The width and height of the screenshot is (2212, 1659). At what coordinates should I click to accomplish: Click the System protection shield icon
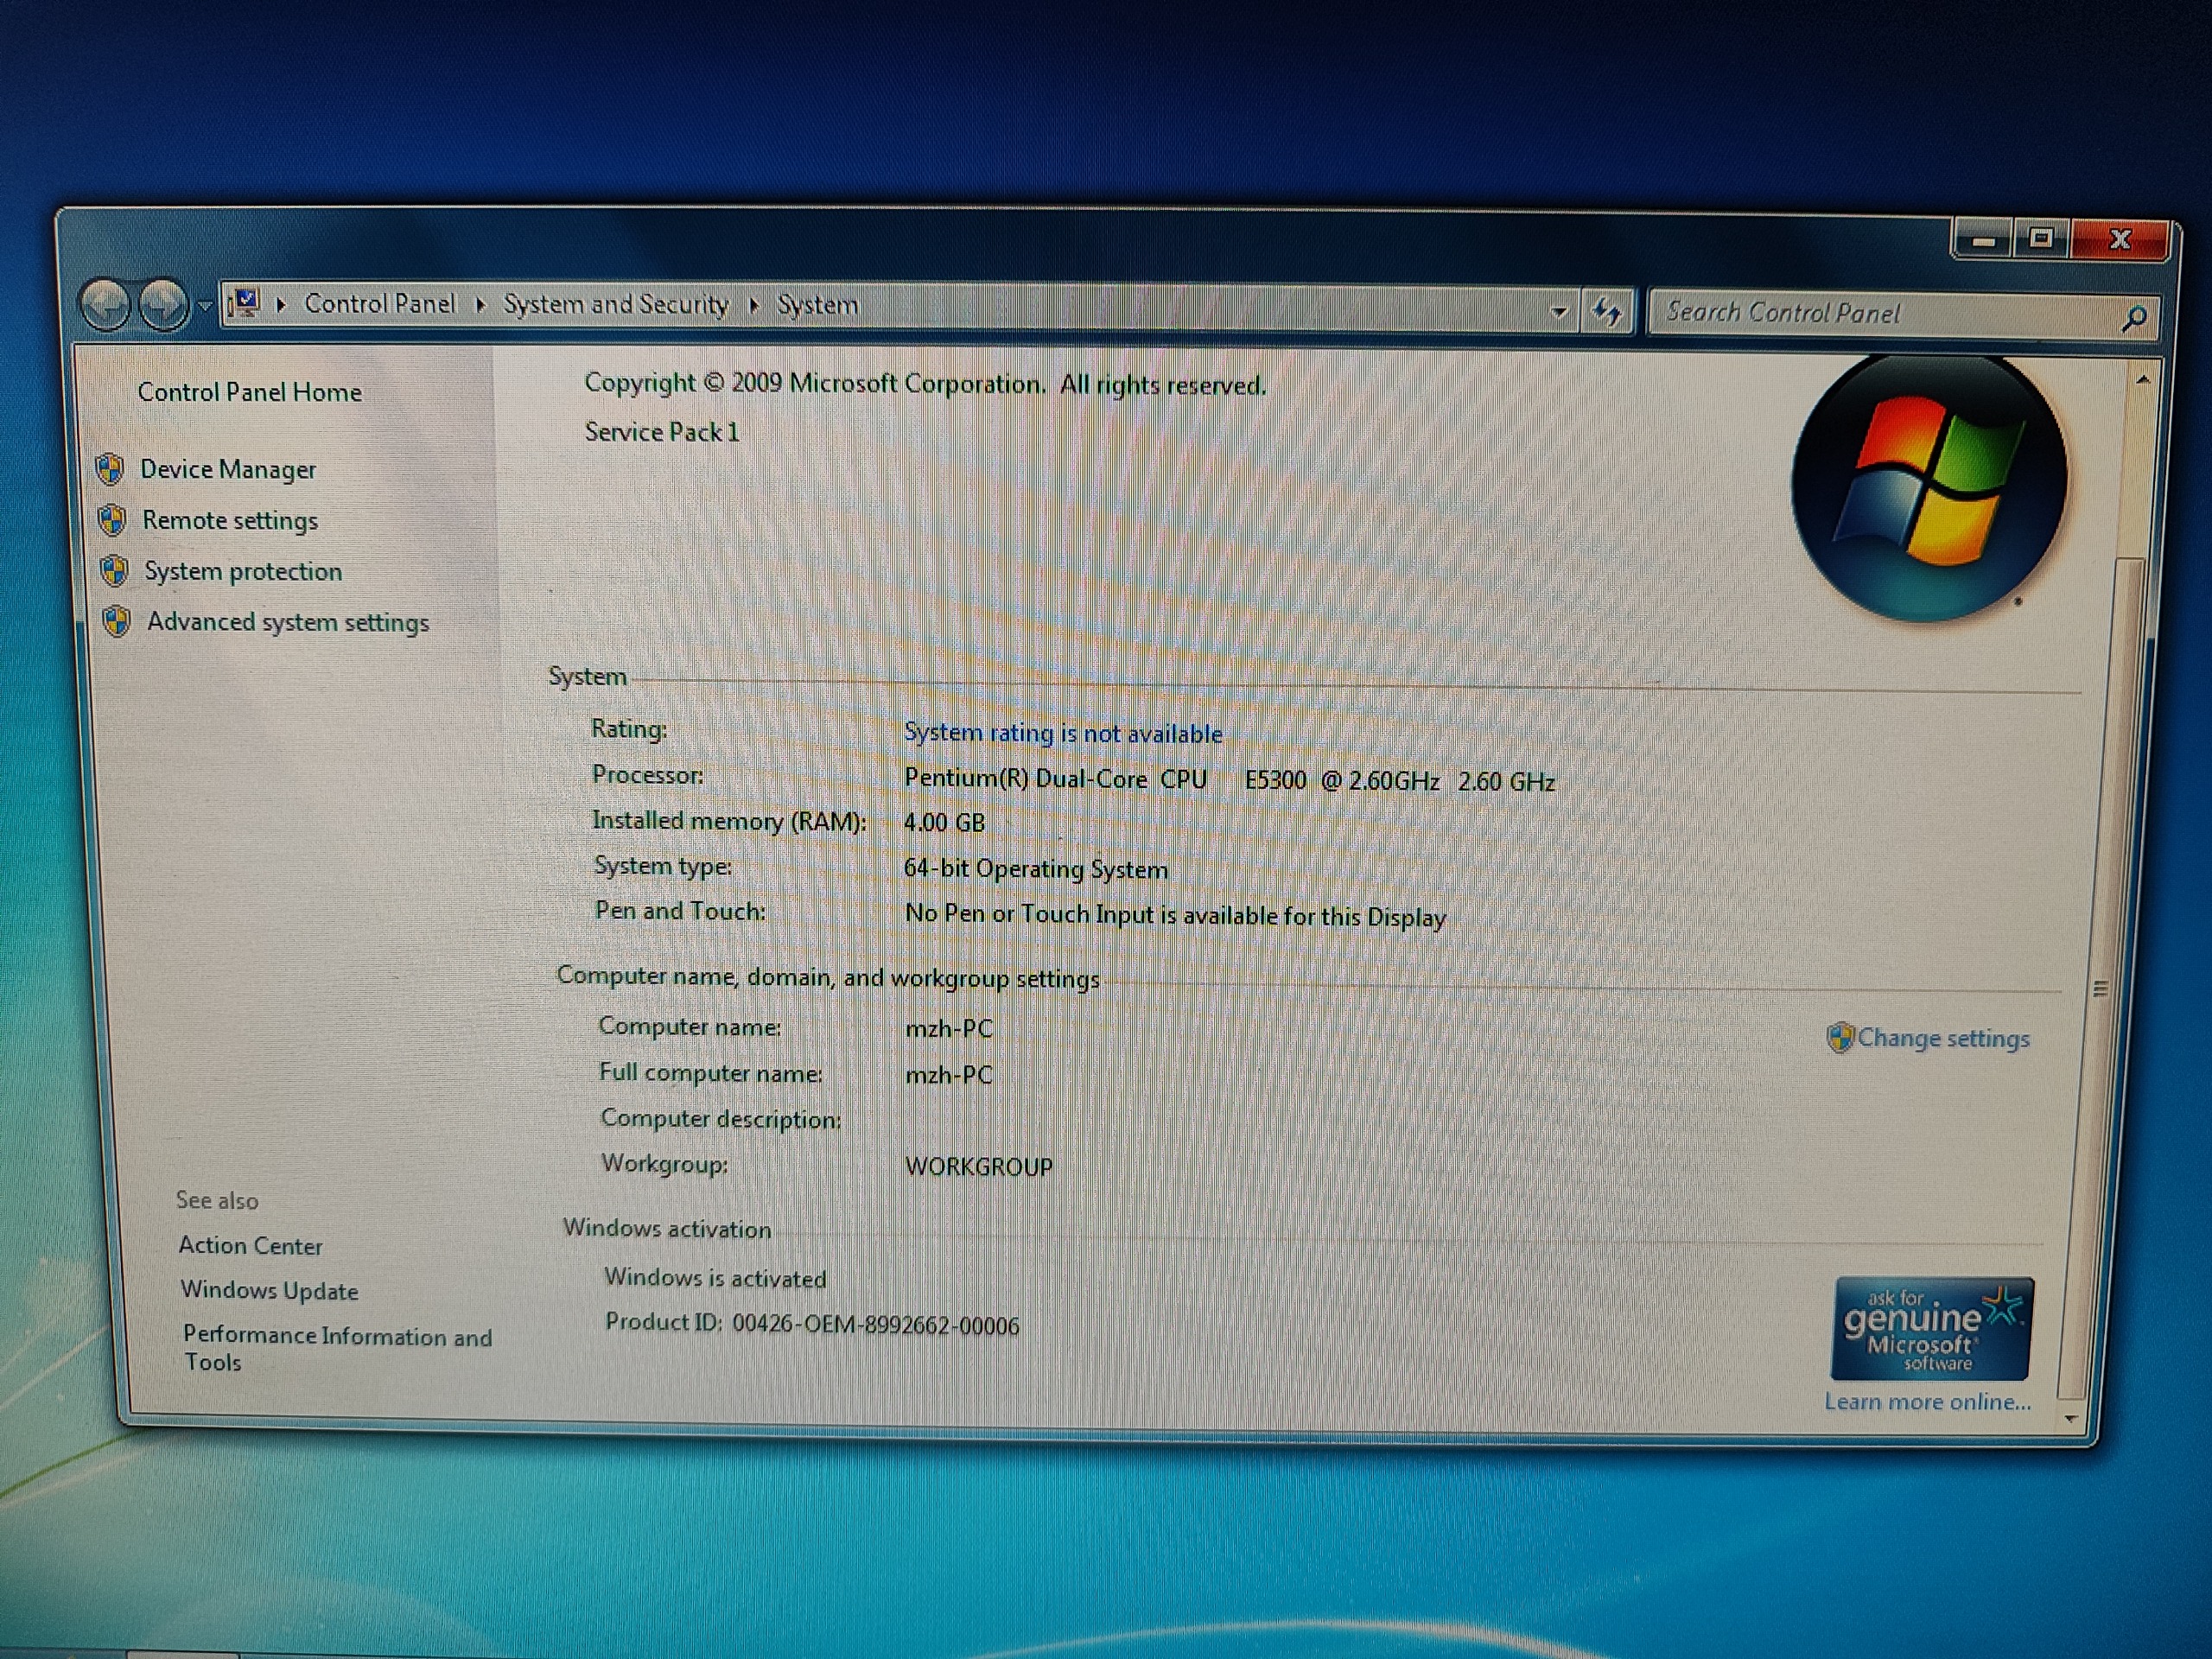coord(115,570)
